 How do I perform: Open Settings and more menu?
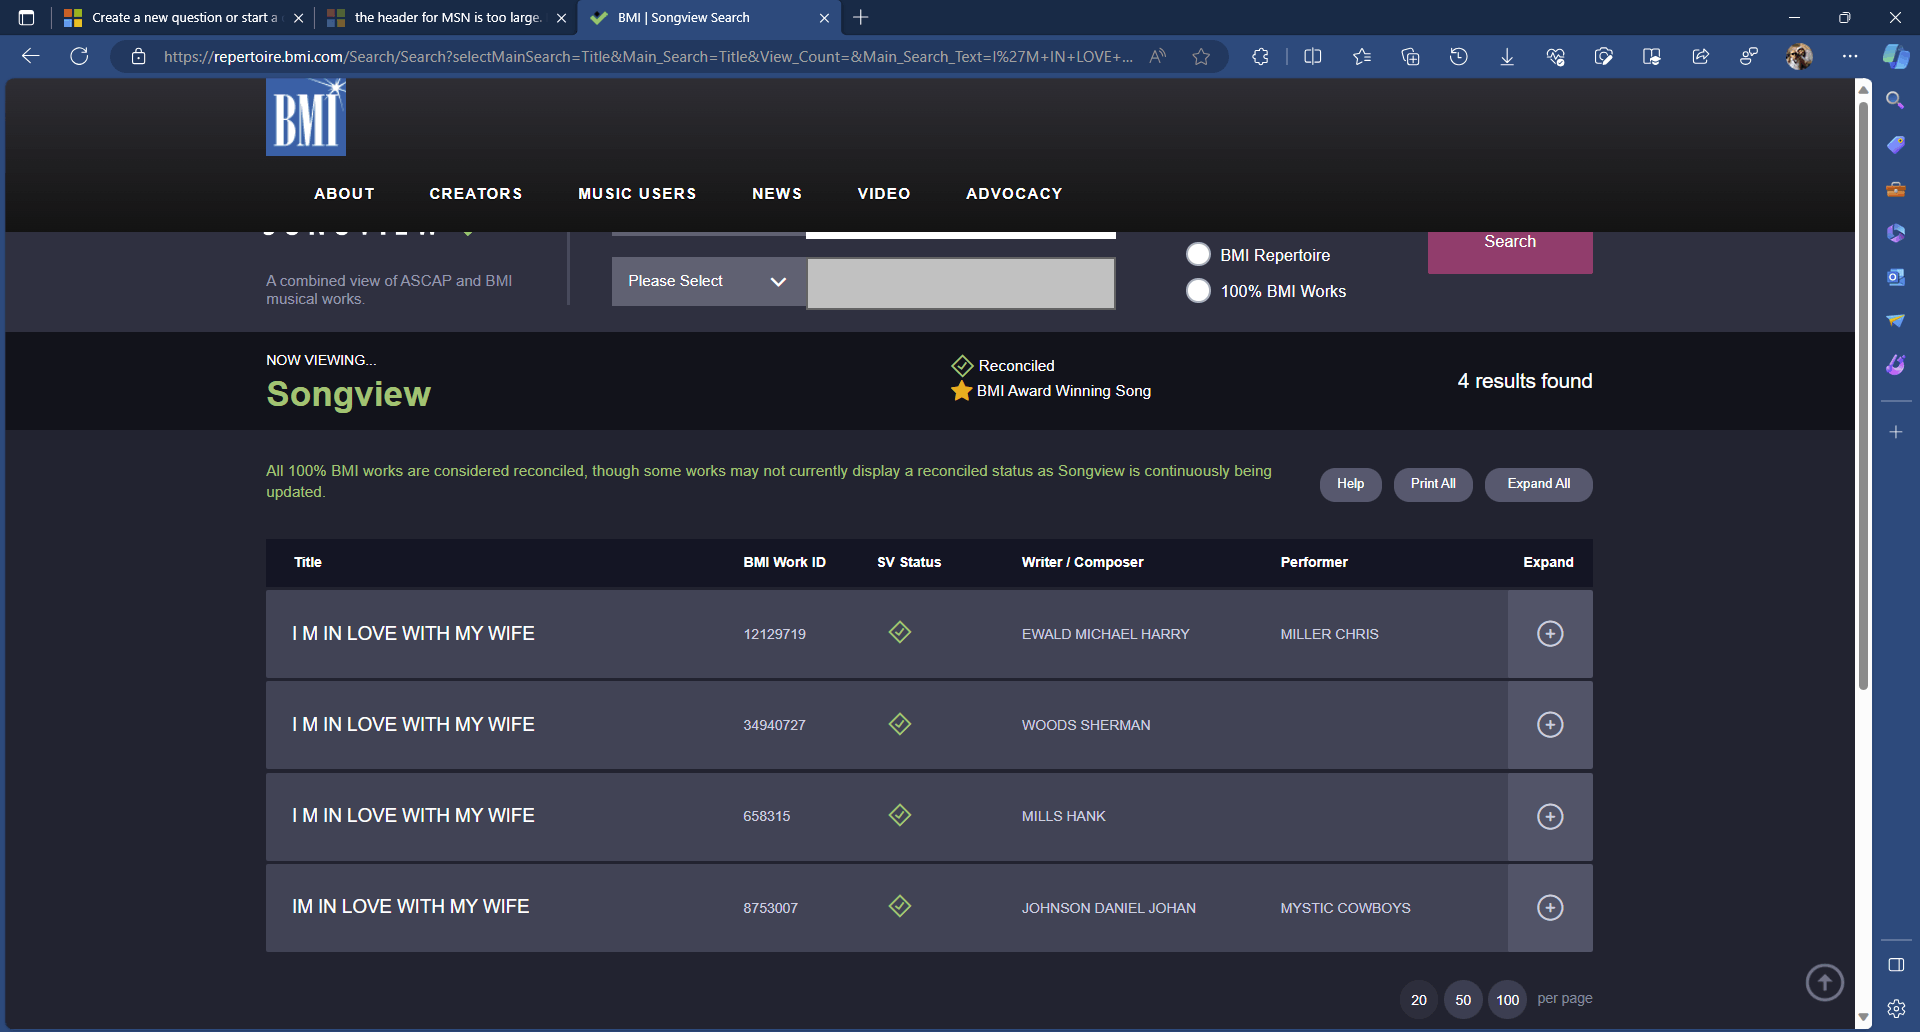[x=1850, y=57]
